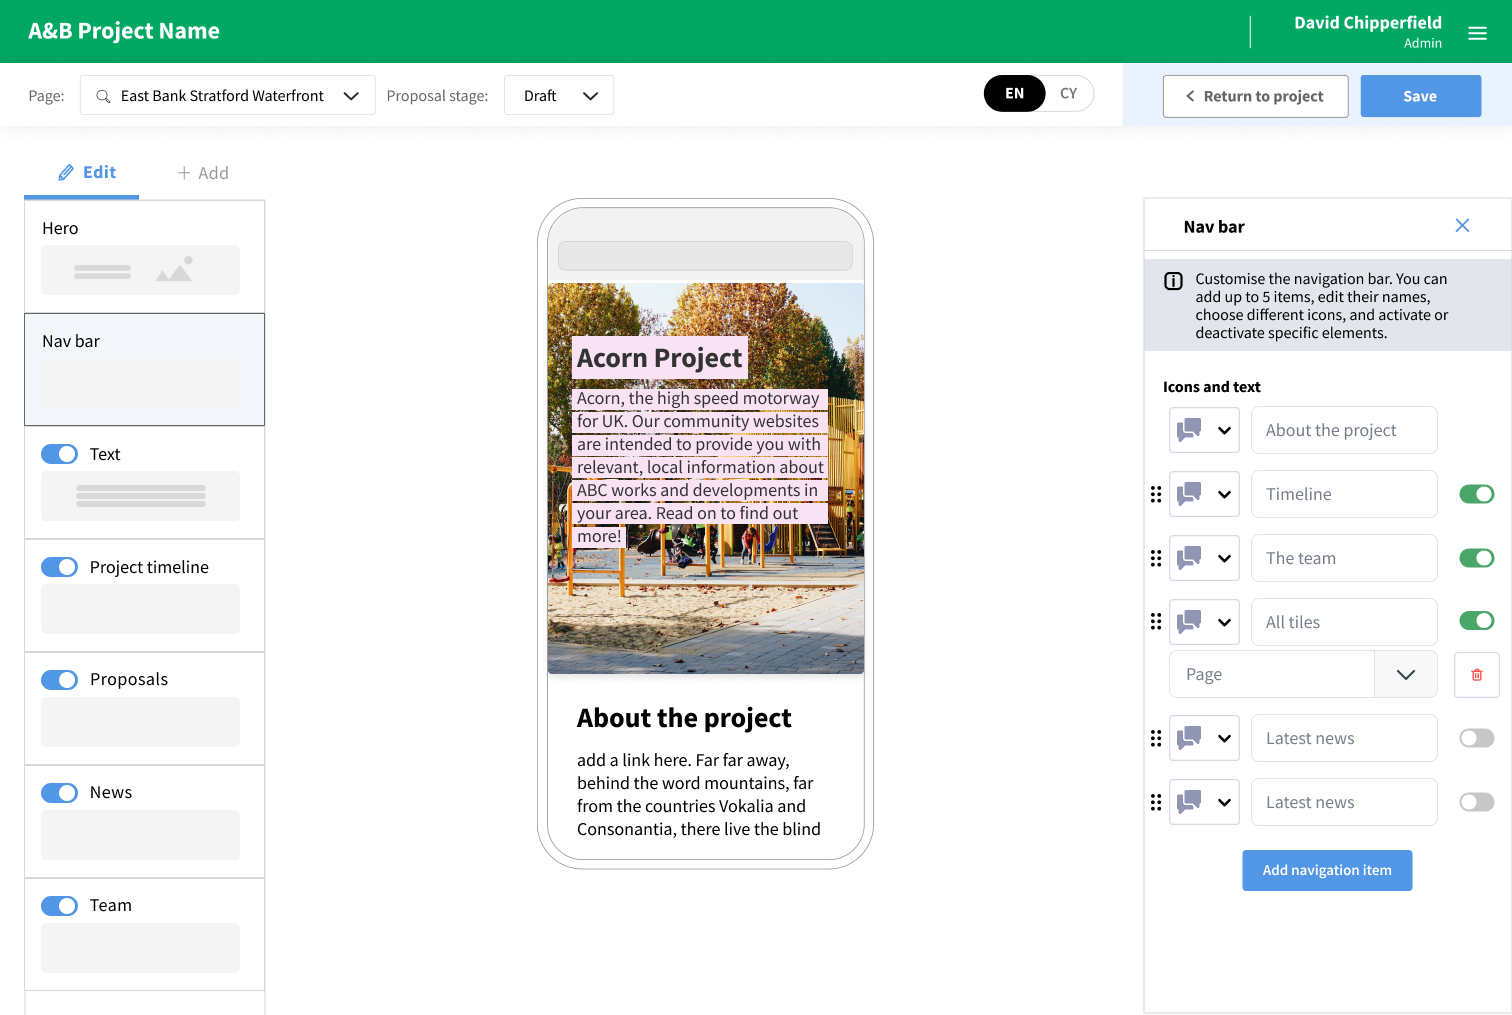Click Add navigation item button
Image resolution: width=1512 pixels, height=1015 pixels.
click(1326, 870)
